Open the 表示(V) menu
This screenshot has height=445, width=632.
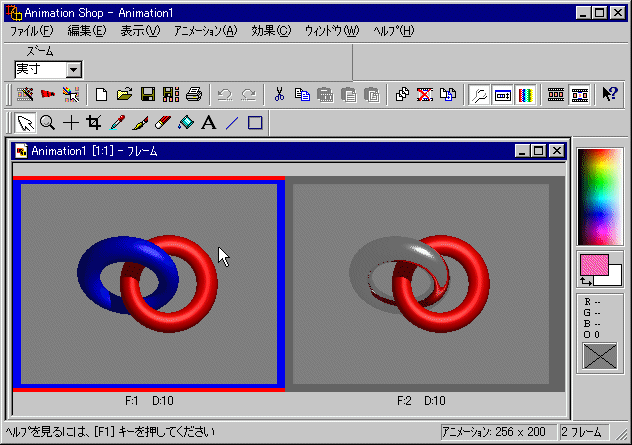140,31
